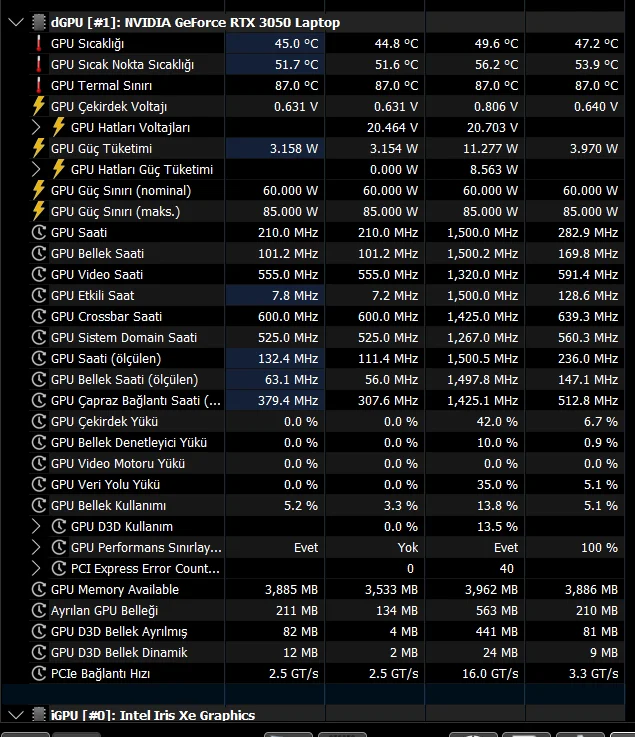Click the 1,320.0 MHz video clock value
The image size is (635, 737).
(483, 274)
